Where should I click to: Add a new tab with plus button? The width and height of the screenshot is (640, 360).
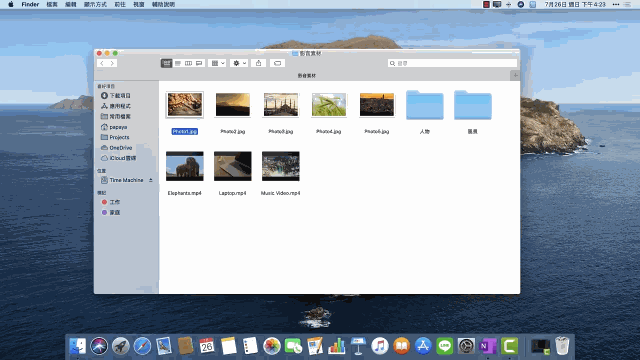pyautogui.click(x=515, y=76)
